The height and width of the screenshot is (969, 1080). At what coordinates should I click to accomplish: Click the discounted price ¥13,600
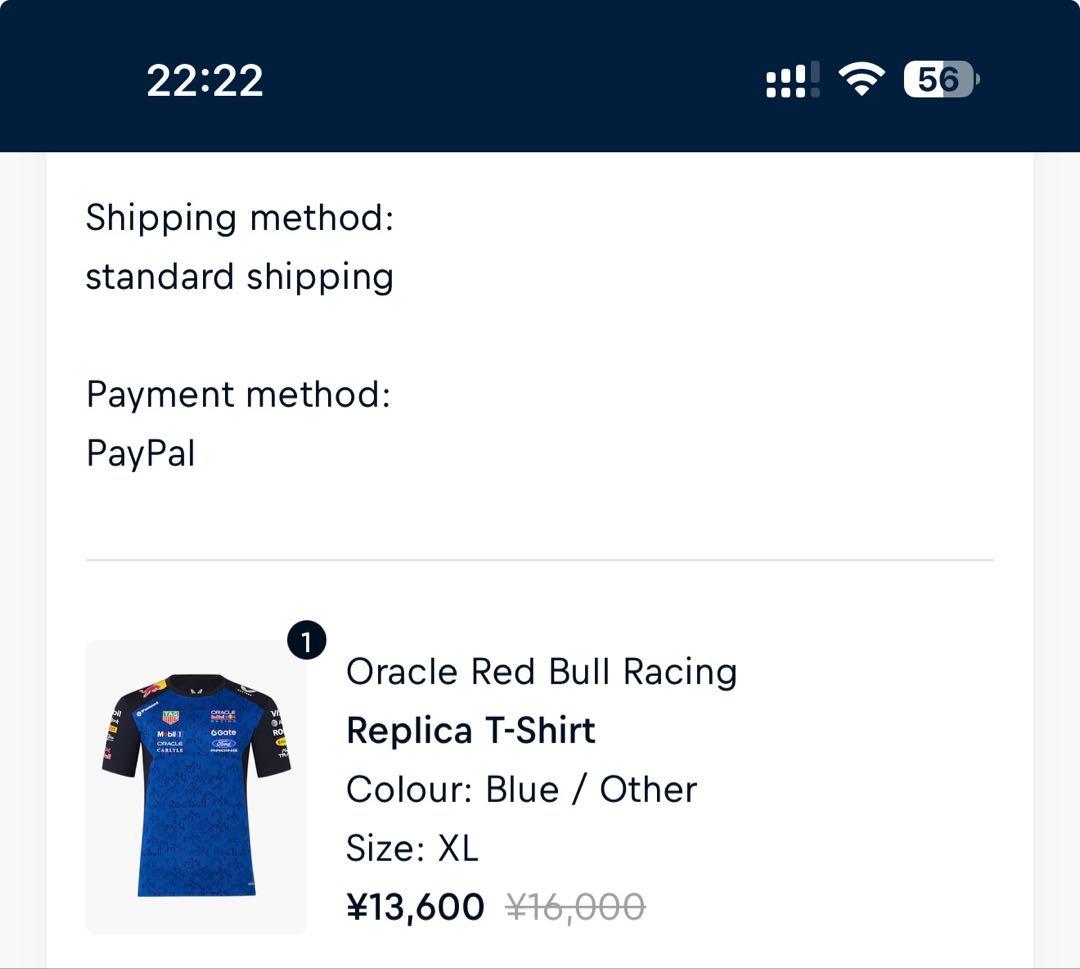click(x=415, y=908)
